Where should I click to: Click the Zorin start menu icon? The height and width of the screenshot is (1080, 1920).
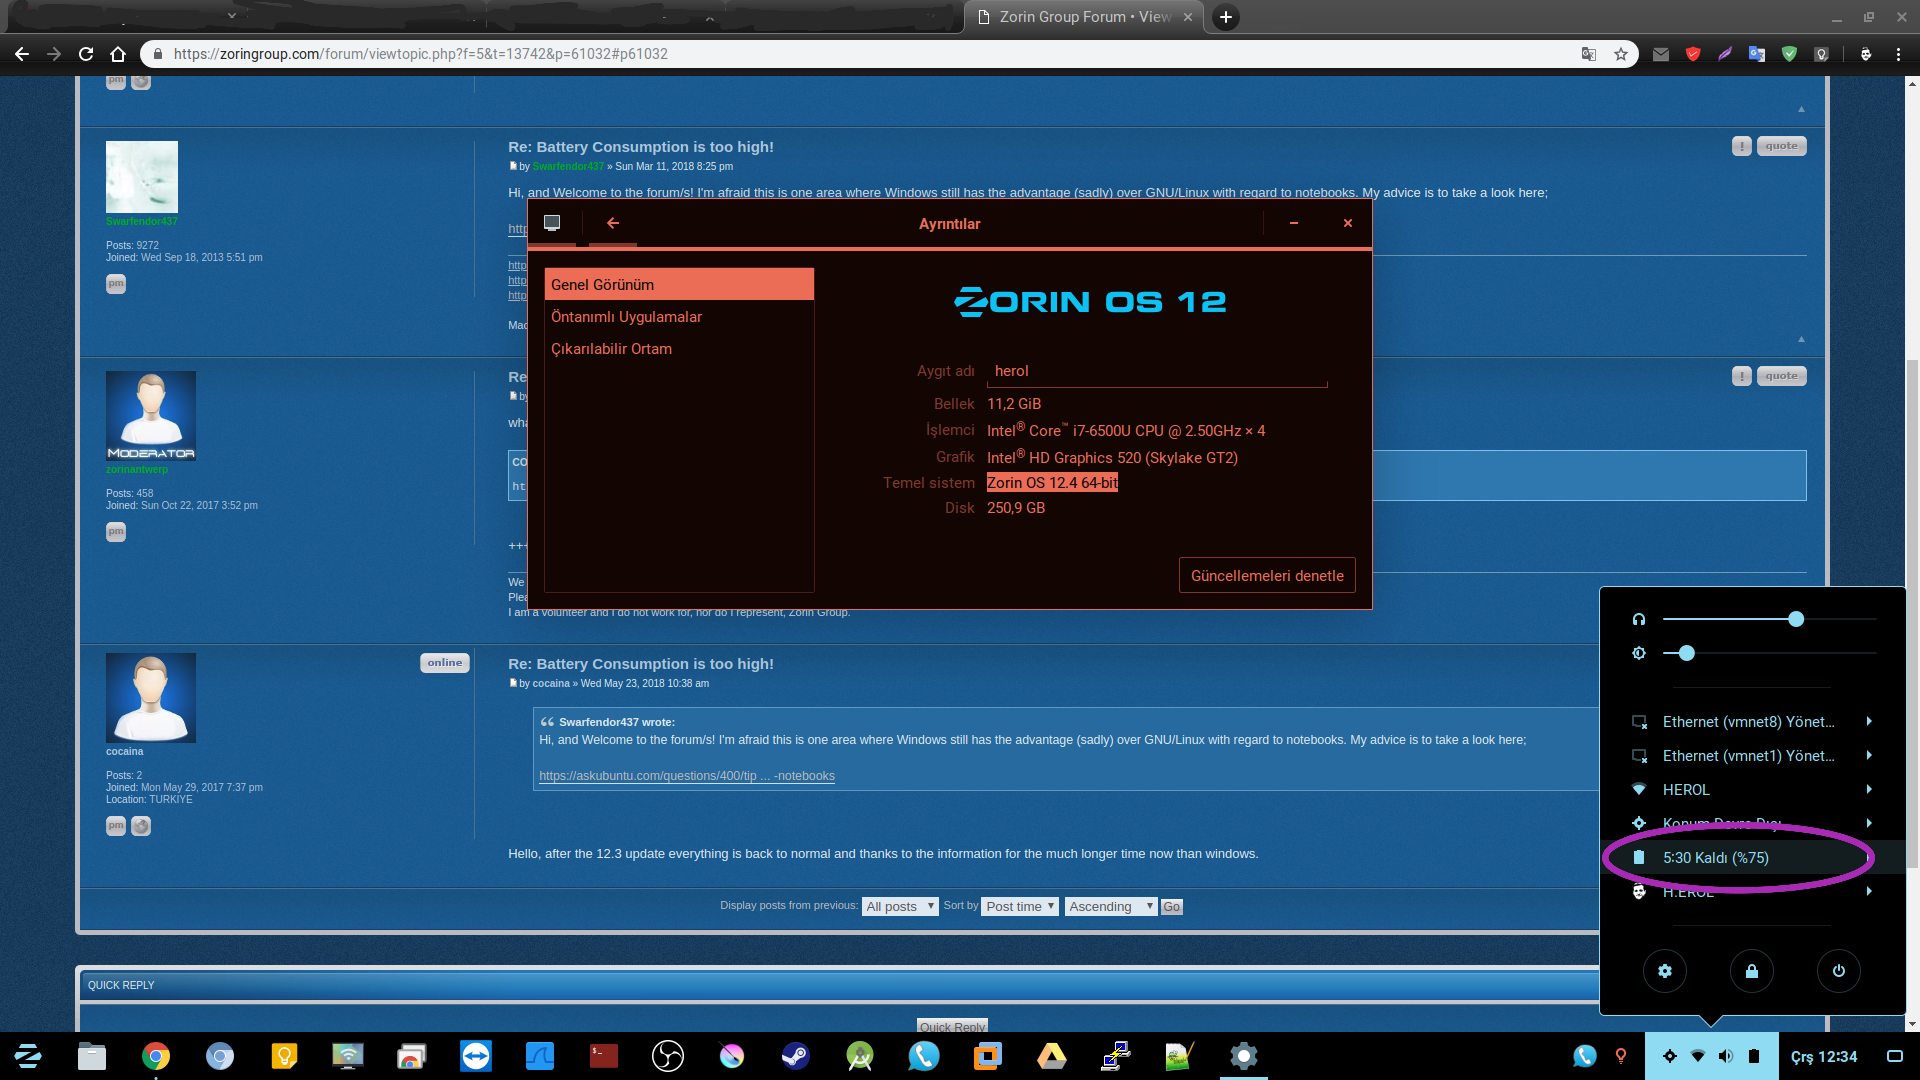pyautogui.click(x=28, y=1056)
